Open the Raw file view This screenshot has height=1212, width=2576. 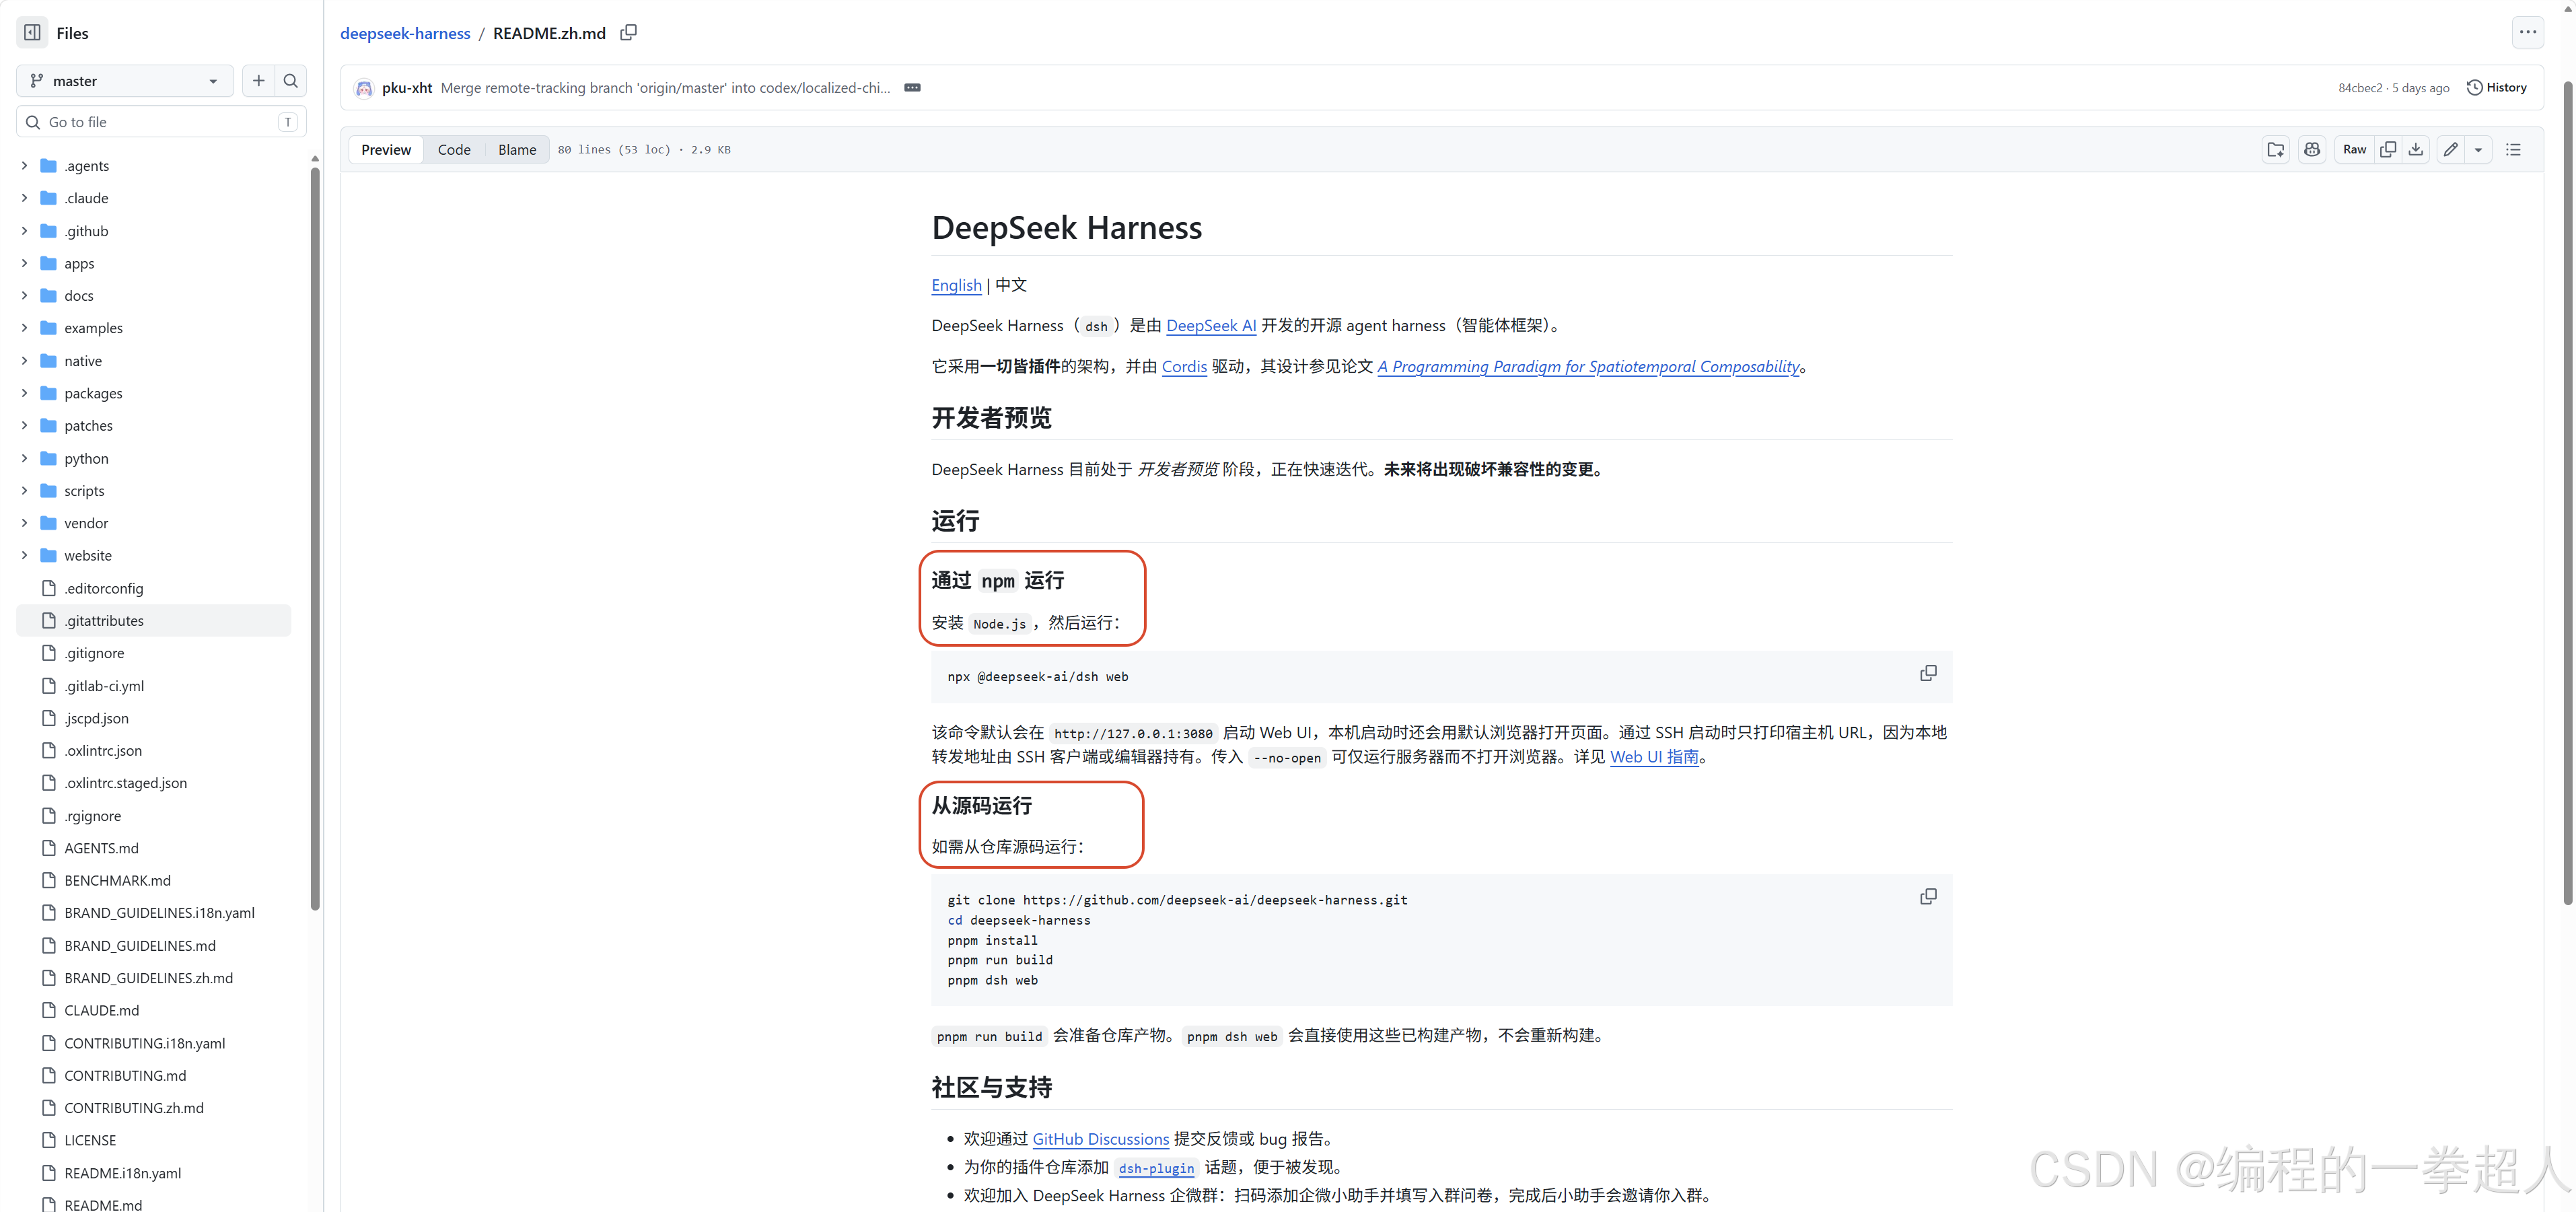2355,150
